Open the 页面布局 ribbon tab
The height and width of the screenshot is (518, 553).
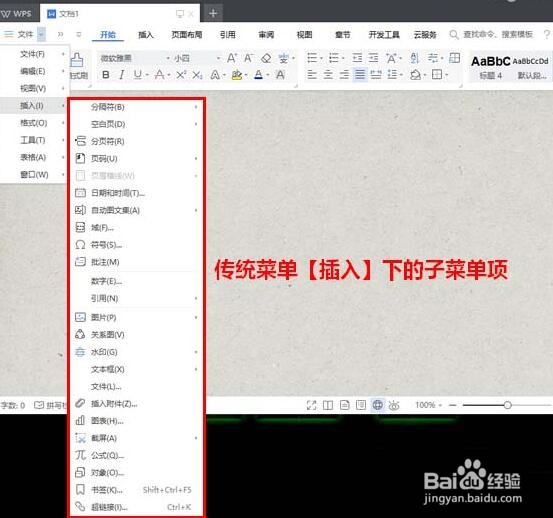187,35
